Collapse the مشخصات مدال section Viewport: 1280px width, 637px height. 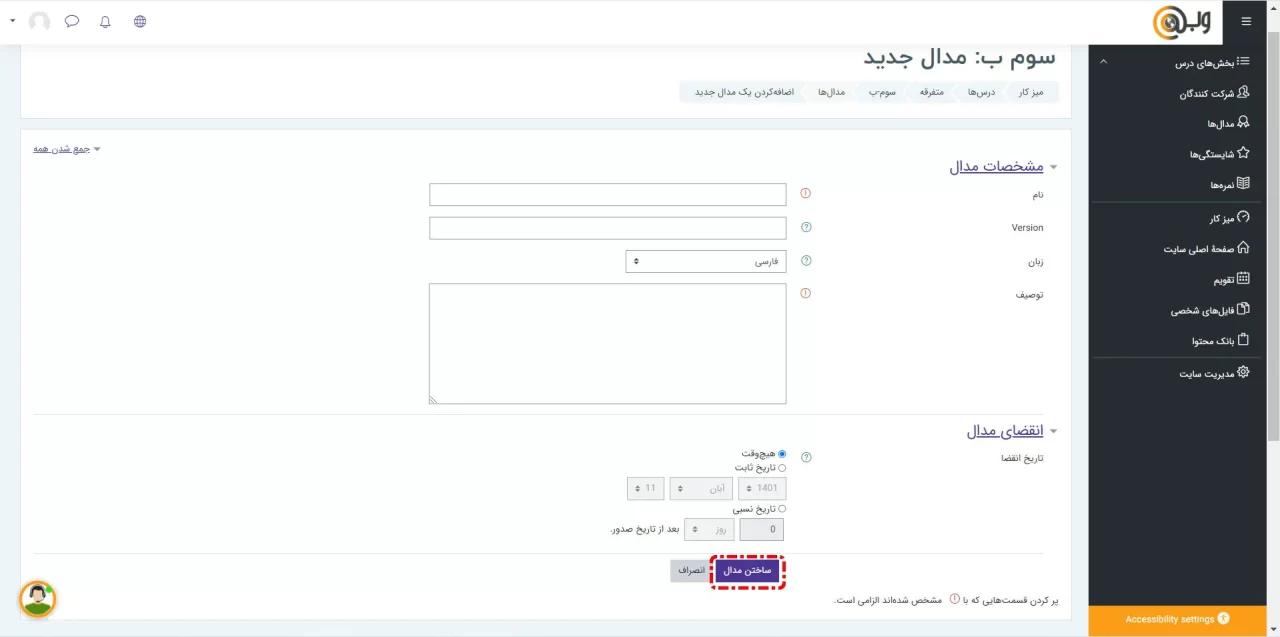click(996, 167)
